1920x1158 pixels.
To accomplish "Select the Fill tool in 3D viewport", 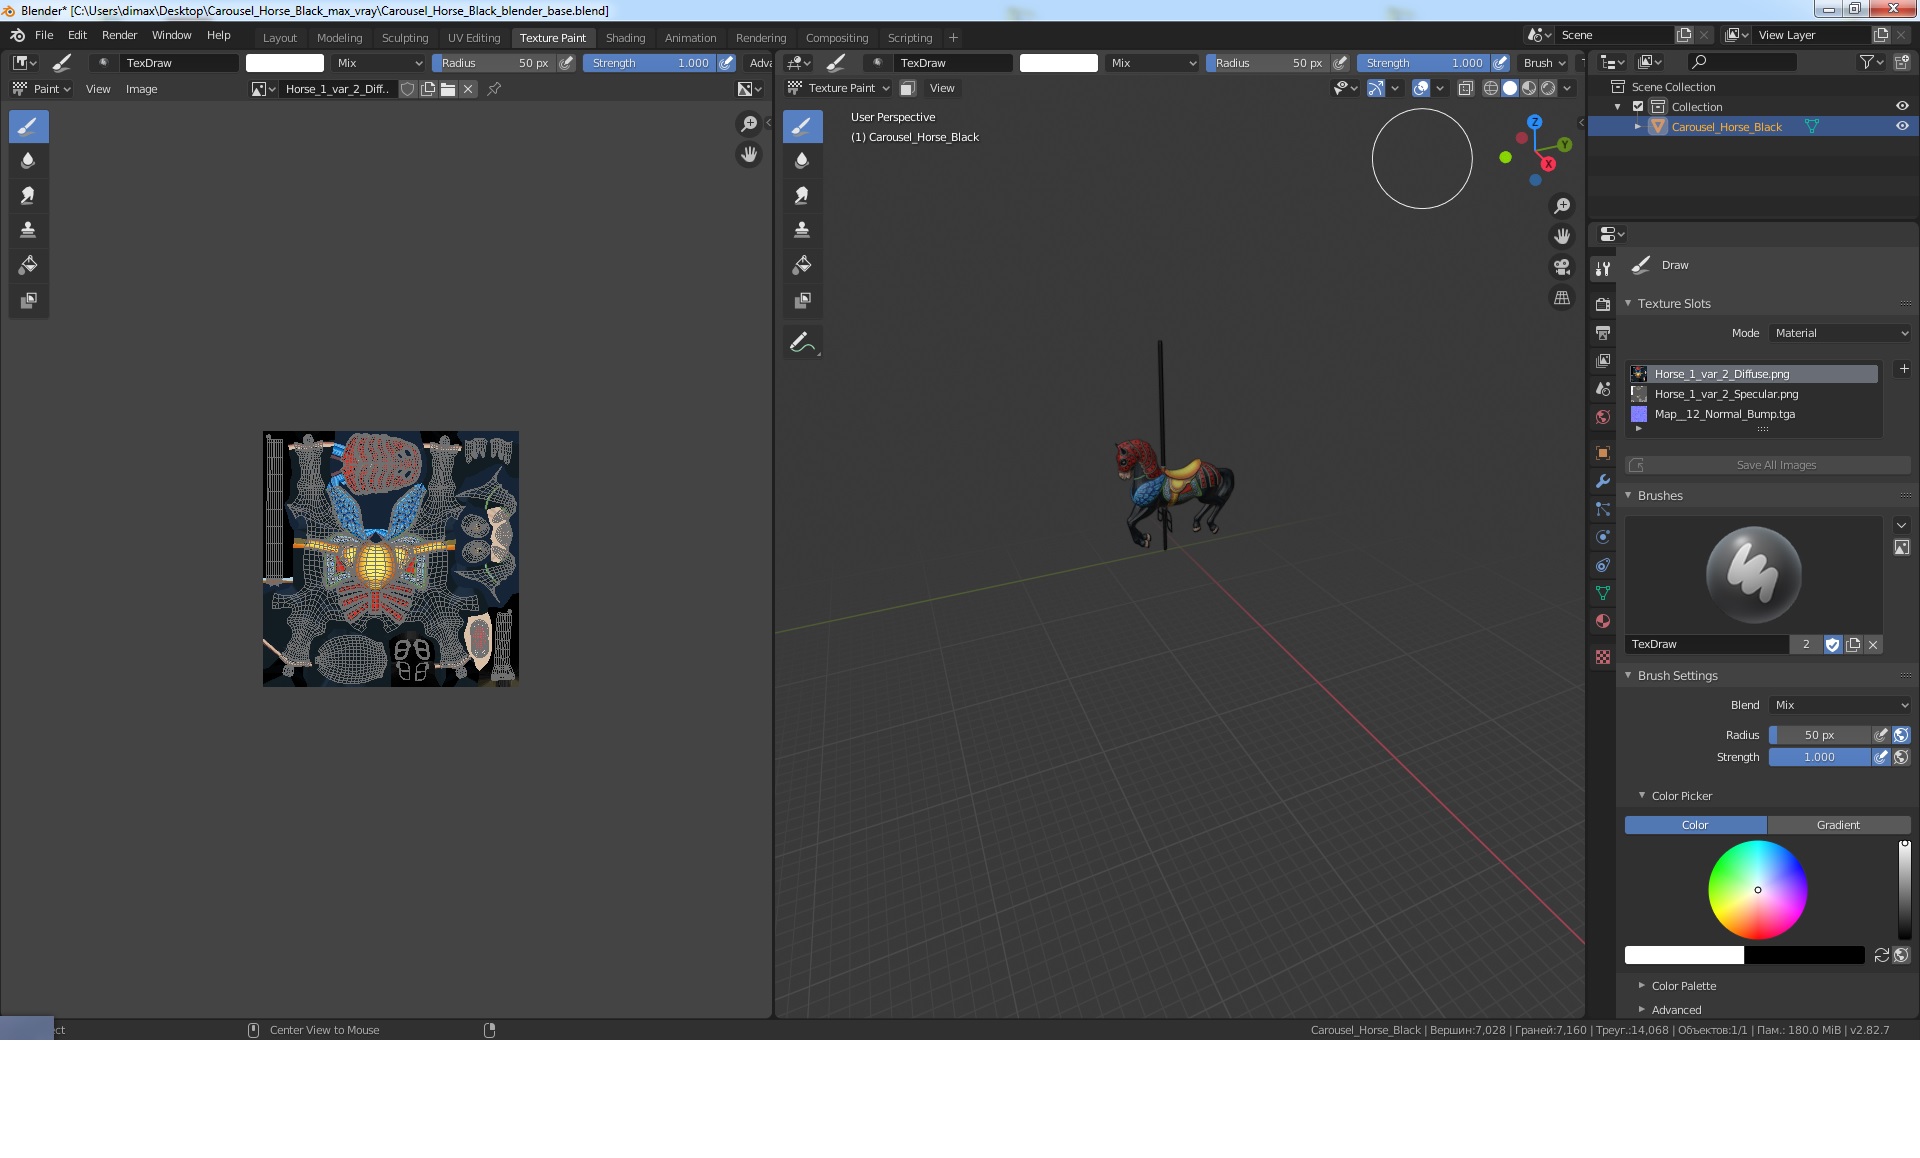I will tap(802, 265).
